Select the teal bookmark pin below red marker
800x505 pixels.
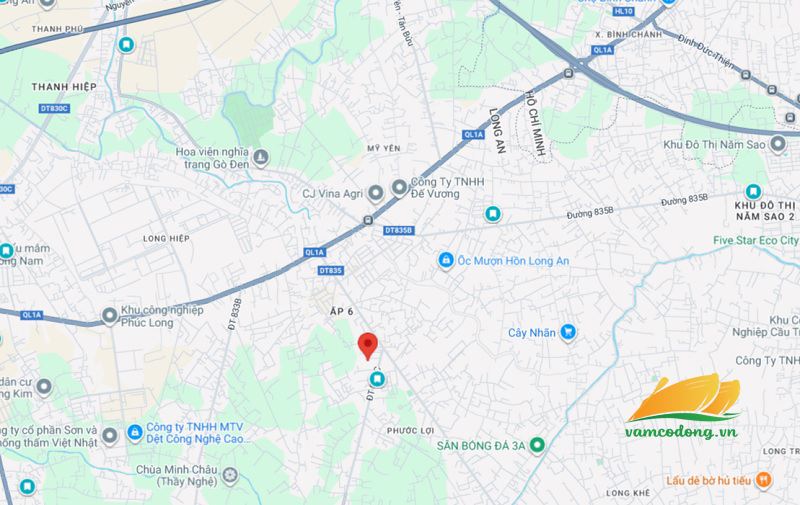(377, 379)
